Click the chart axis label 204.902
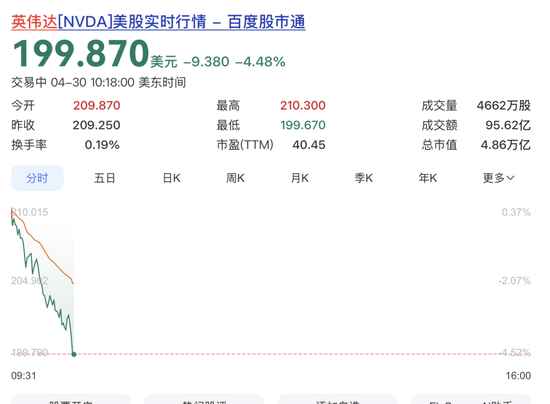This screenshot has height=404, width=550. pyautogui.click(x=29, y=281)
